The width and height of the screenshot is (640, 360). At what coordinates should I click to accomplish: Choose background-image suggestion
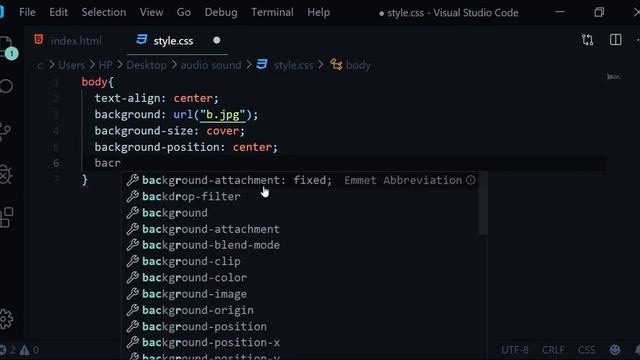tap(300, 294)
